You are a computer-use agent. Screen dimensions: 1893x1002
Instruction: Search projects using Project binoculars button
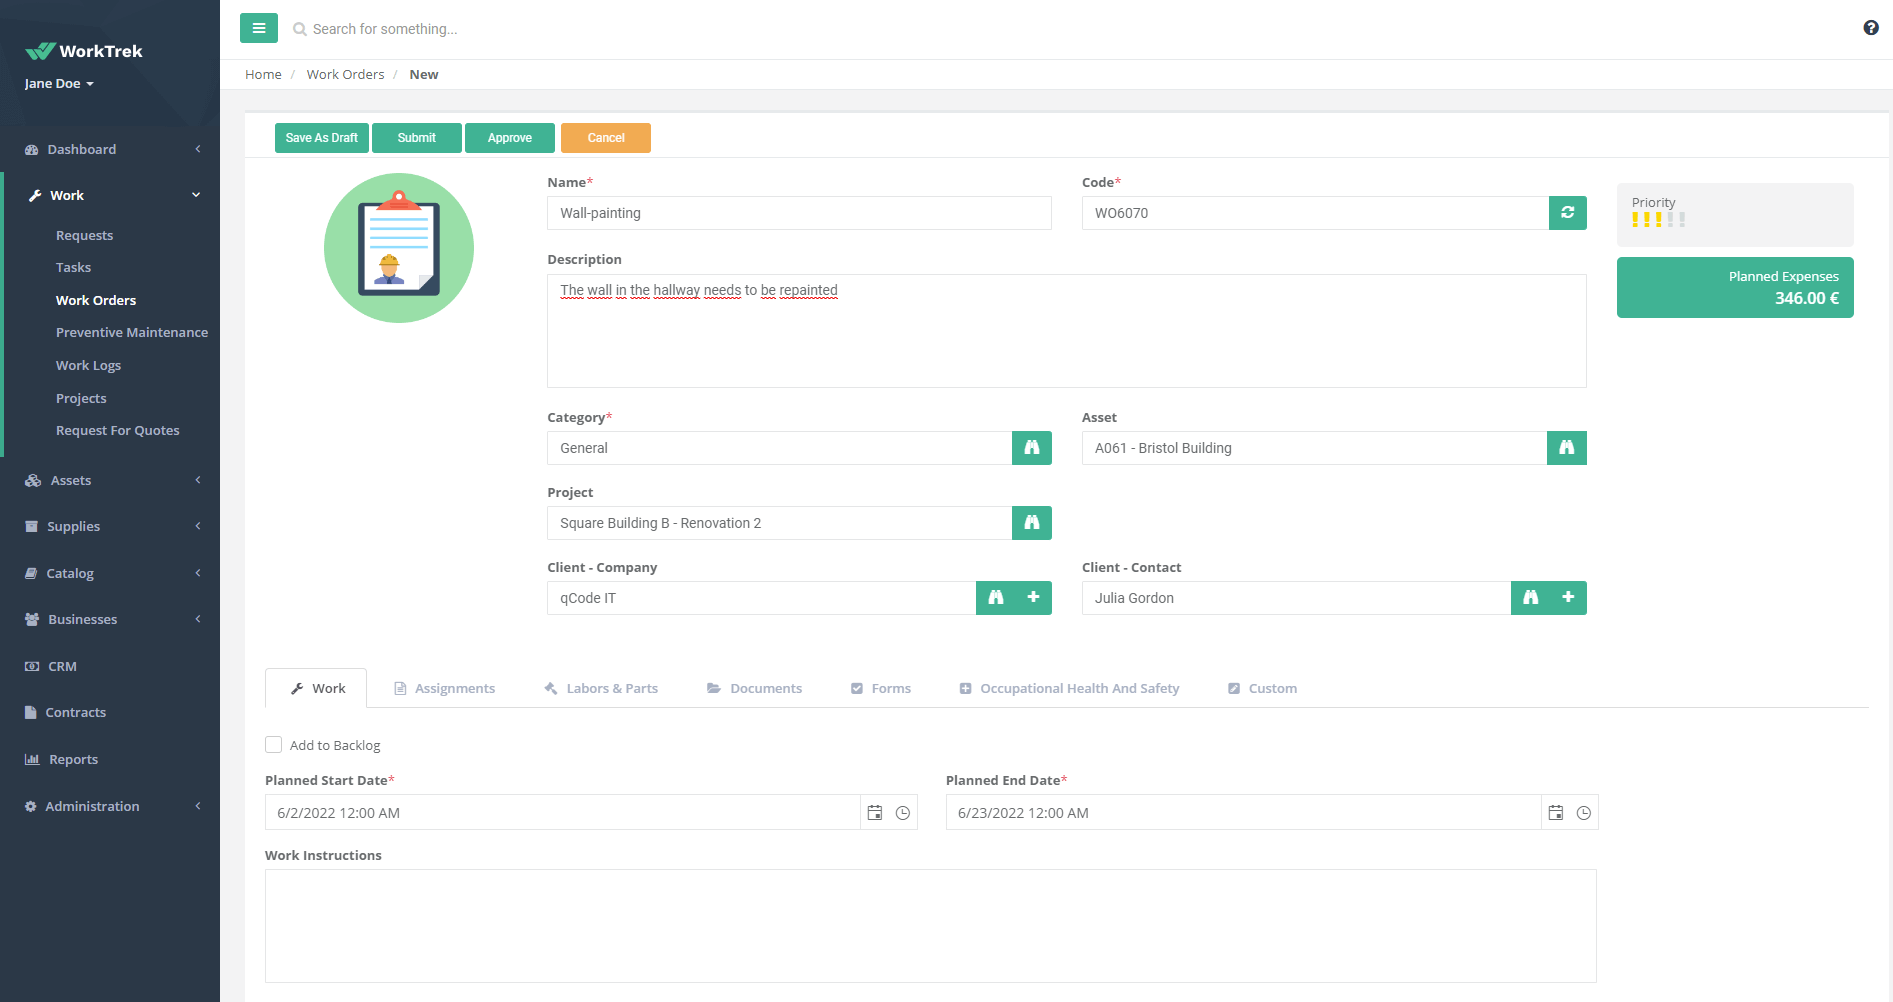1031,523
